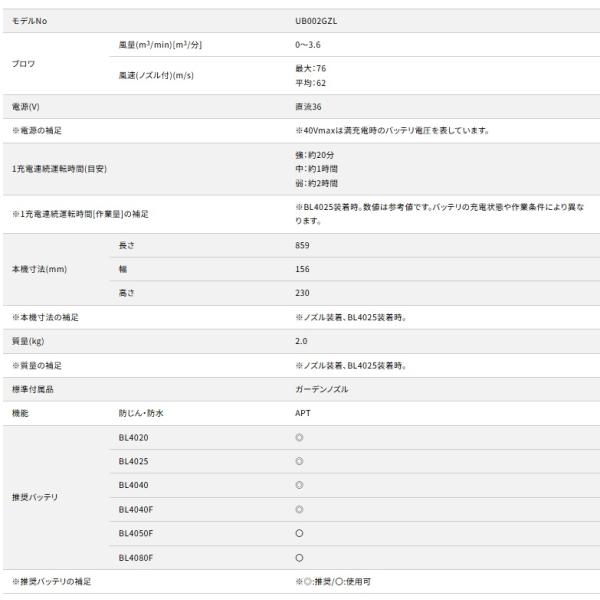Select the ◎ symbol beside BL4040F
This screenshot has height=600, width=600.
click(x=299, y=509)
